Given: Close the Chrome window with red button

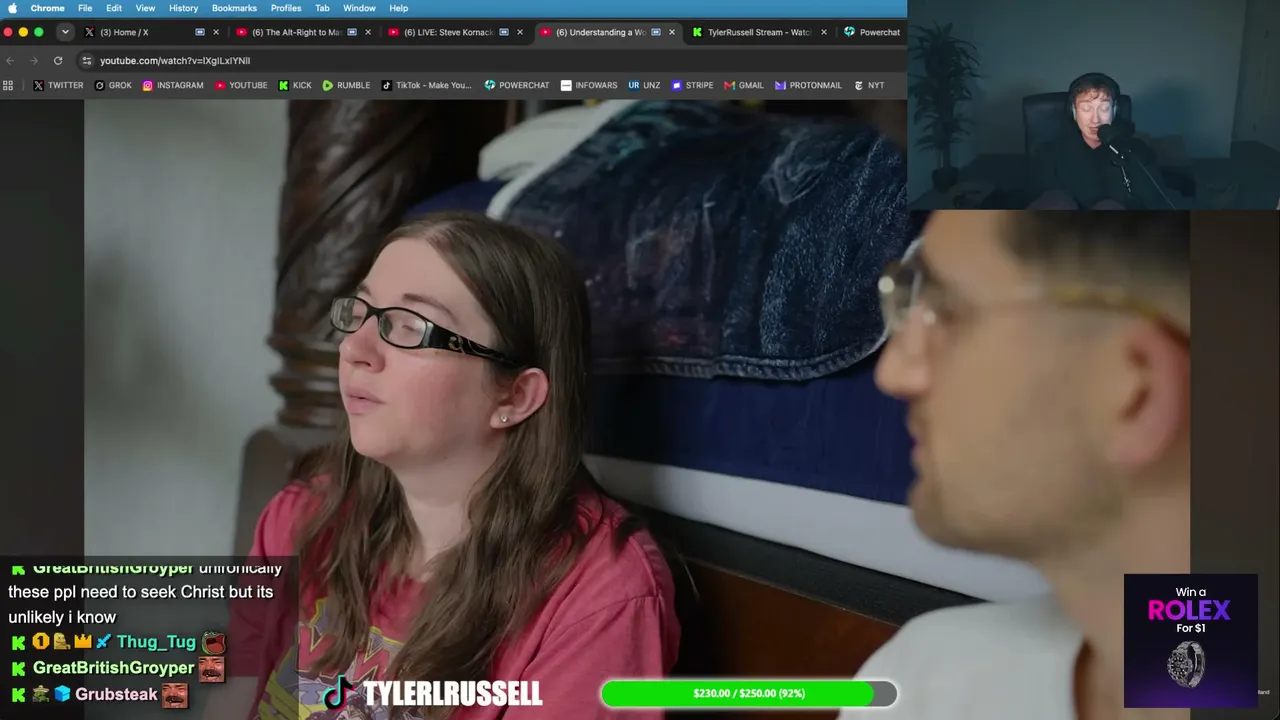Looking at the screenshot, I should coord(8,32).
